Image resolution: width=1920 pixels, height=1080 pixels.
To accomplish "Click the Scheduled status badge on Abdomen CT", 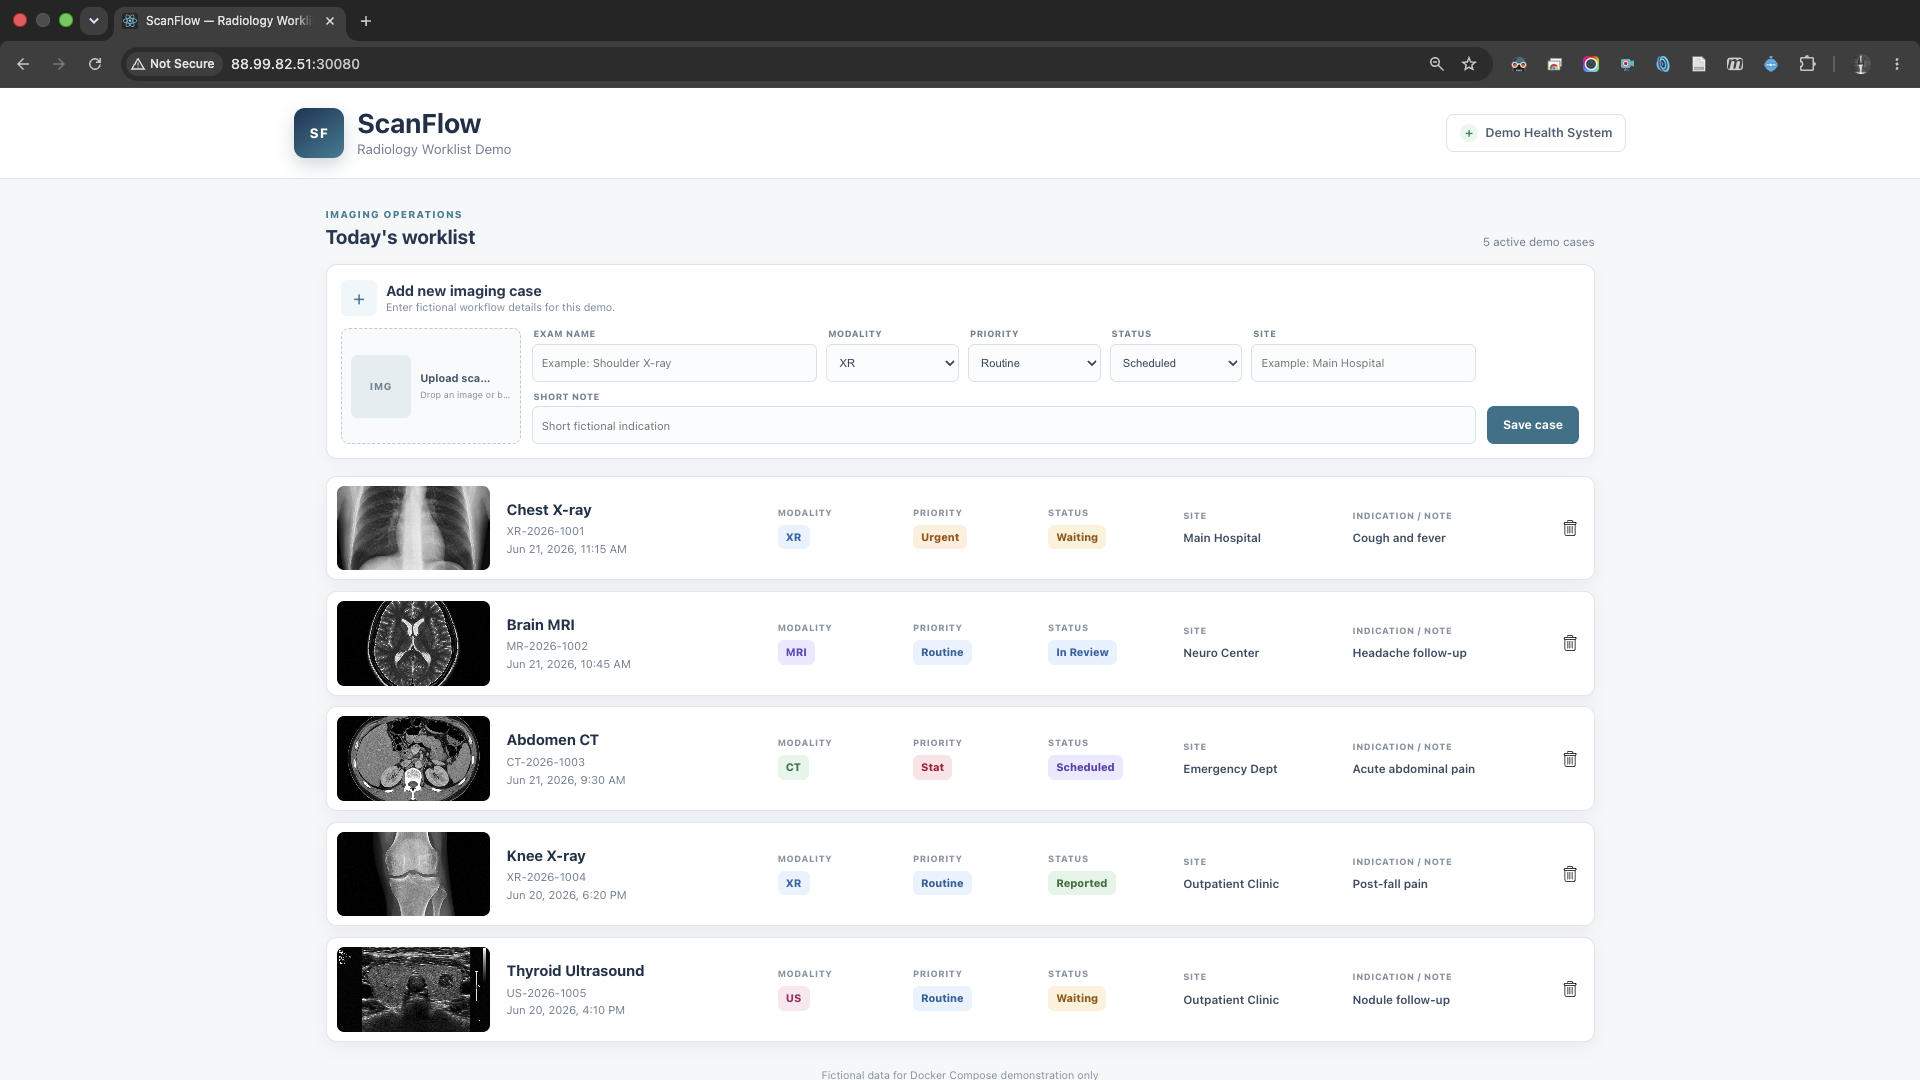I will point(1085,767).
